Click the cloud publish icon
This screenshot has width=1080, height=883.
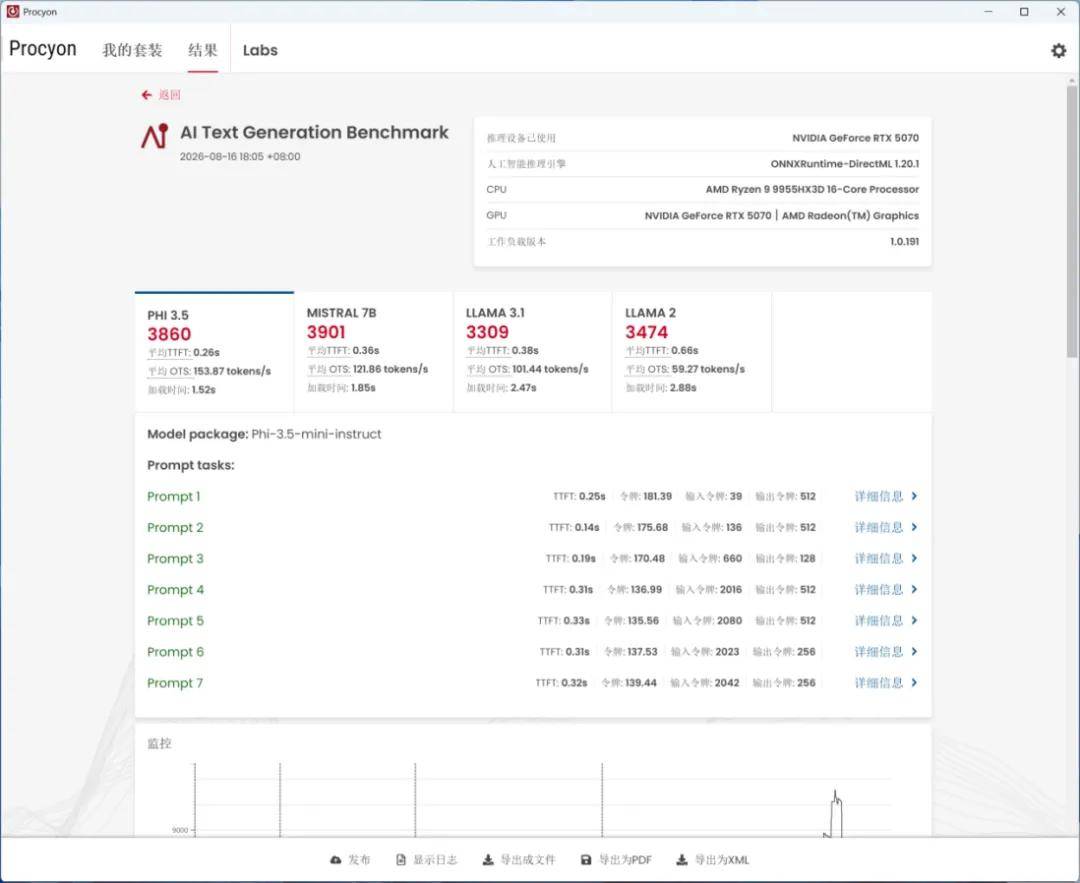pos(335,860)
